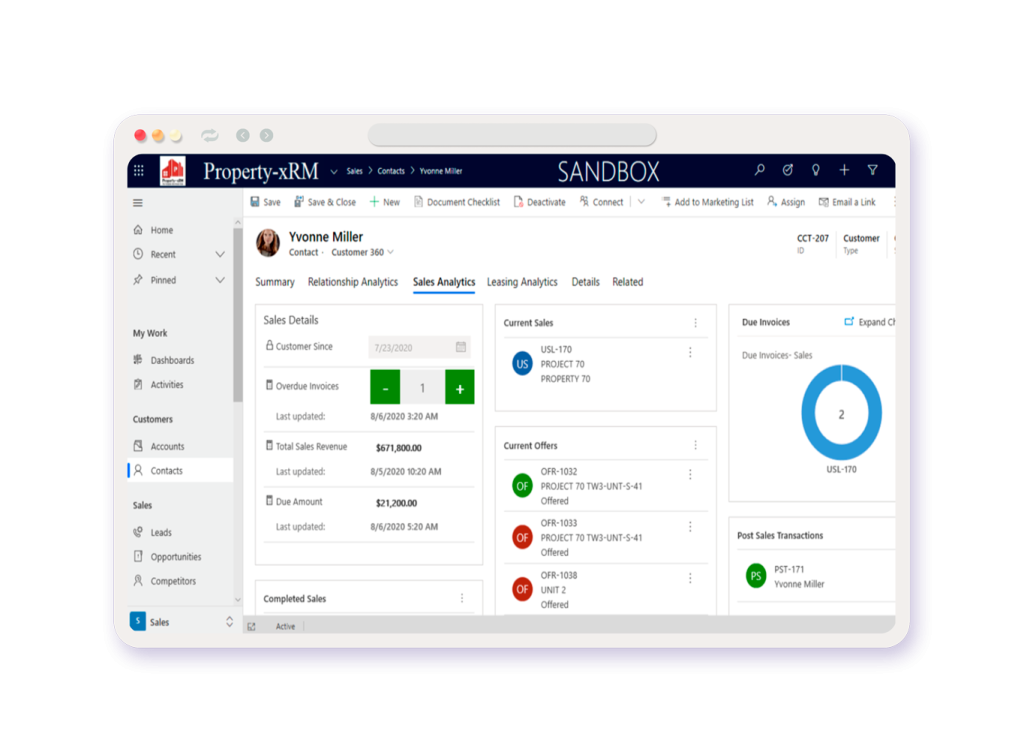This screenshot has height=749, width=1024.
Task: Click the Due Invoices donut chart
Action: [841, 413]
